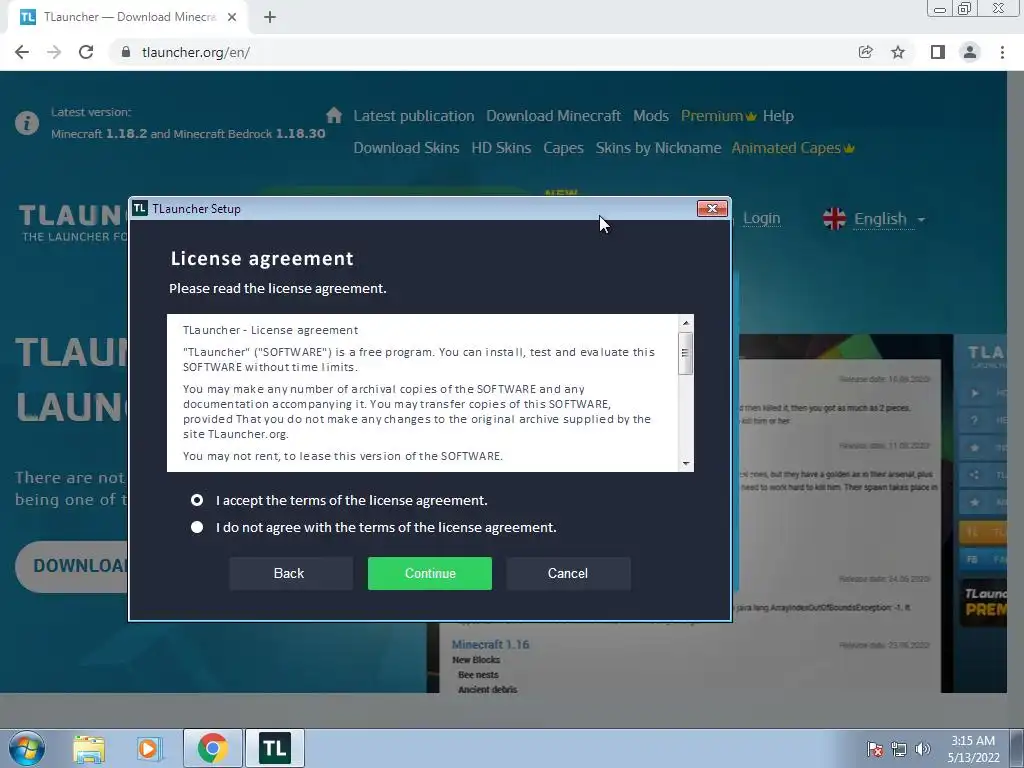The image size is (1024, 768).
Task: Click the share page icon in Chrome
Action: click(x=865, y=52)
